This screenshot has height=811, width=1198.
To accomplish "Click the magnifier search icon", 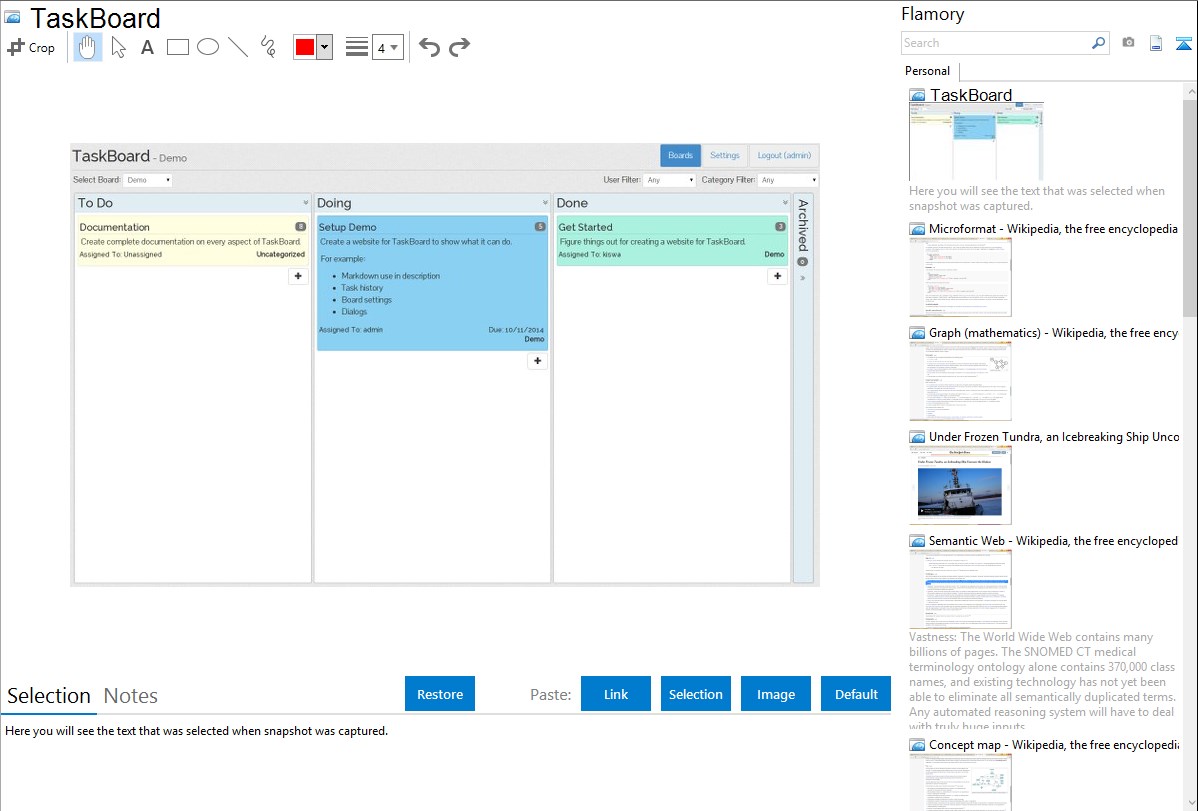I will tap(1098, 43).
